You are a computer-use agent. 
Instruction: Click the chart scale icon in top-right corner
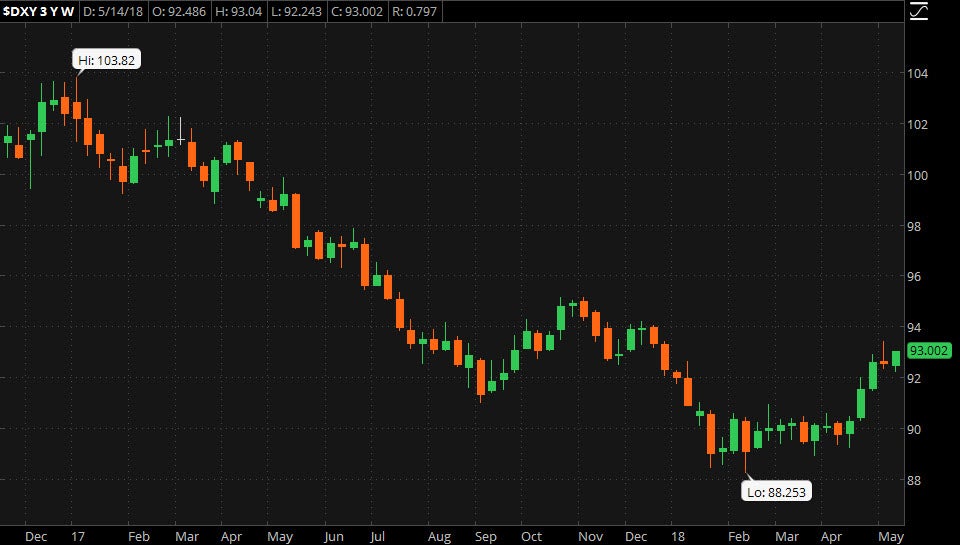pyautogui.click(x=918, y=11)
